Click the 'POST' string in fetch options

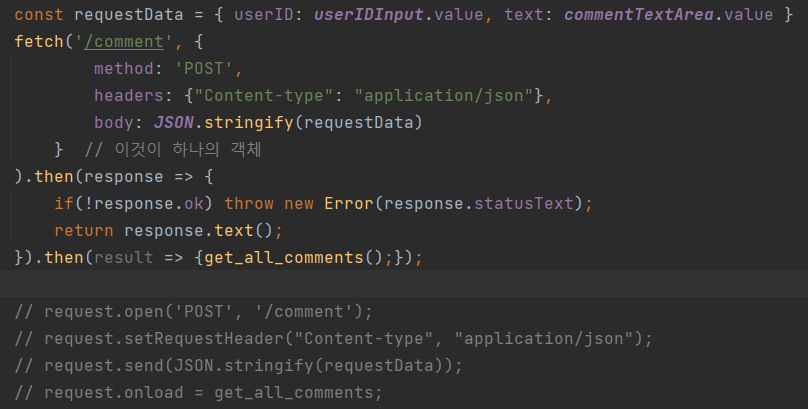pos(204,69)
